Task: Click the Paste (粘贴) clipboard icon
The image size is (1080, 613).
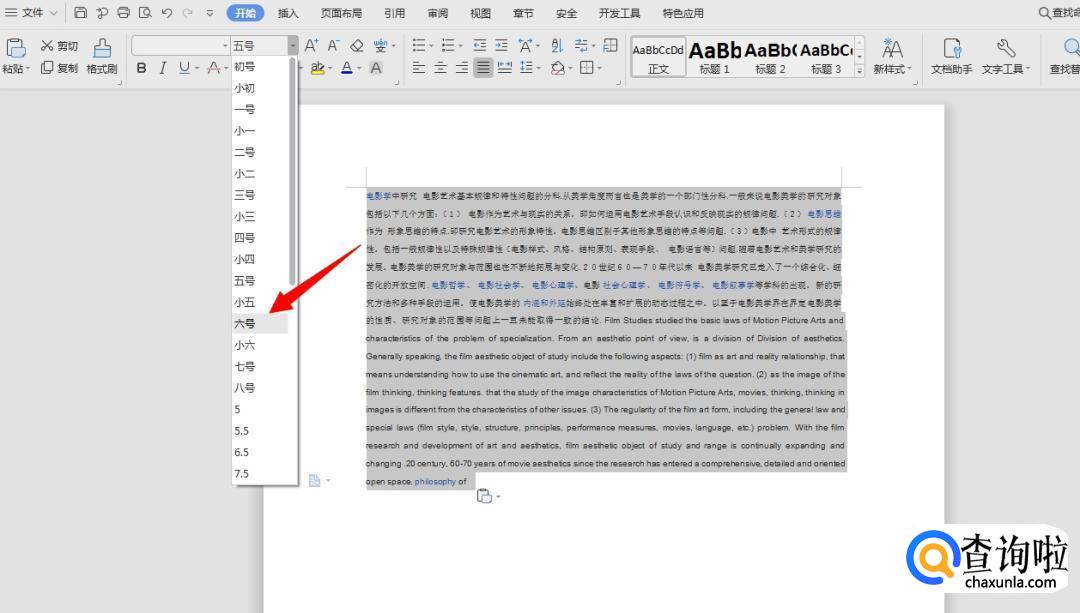Action: click(x=15, y=48)
